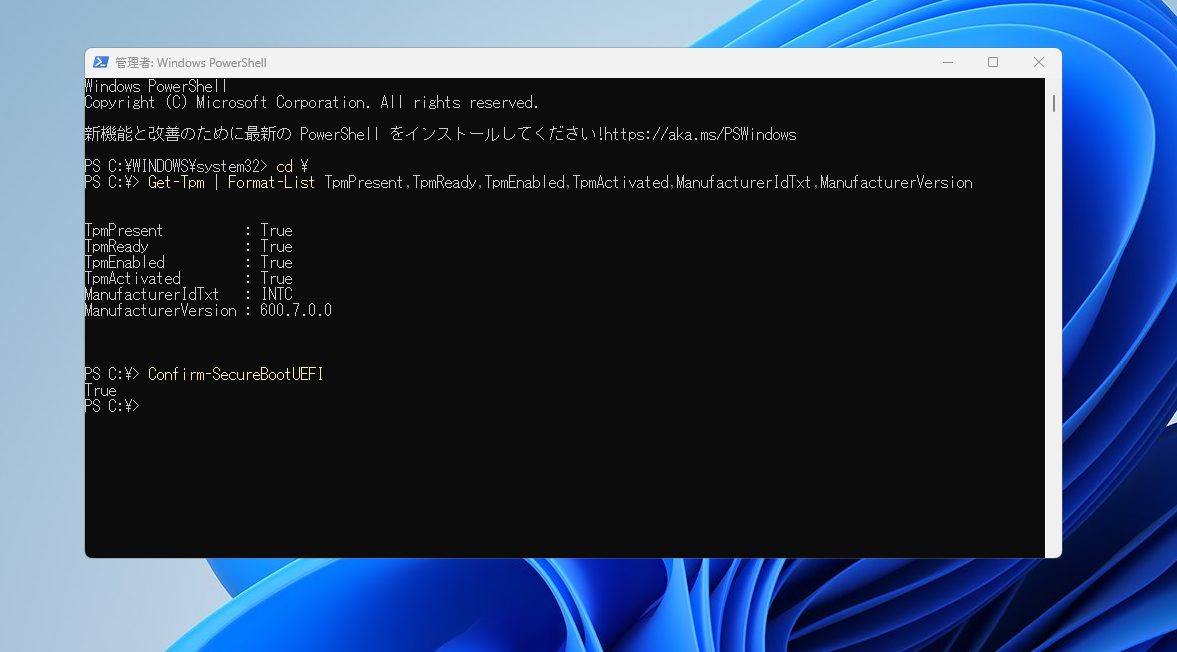The image size is (1177, 652).
Task: Click the 'TpmReady' output row label
Action: point(116,247)
